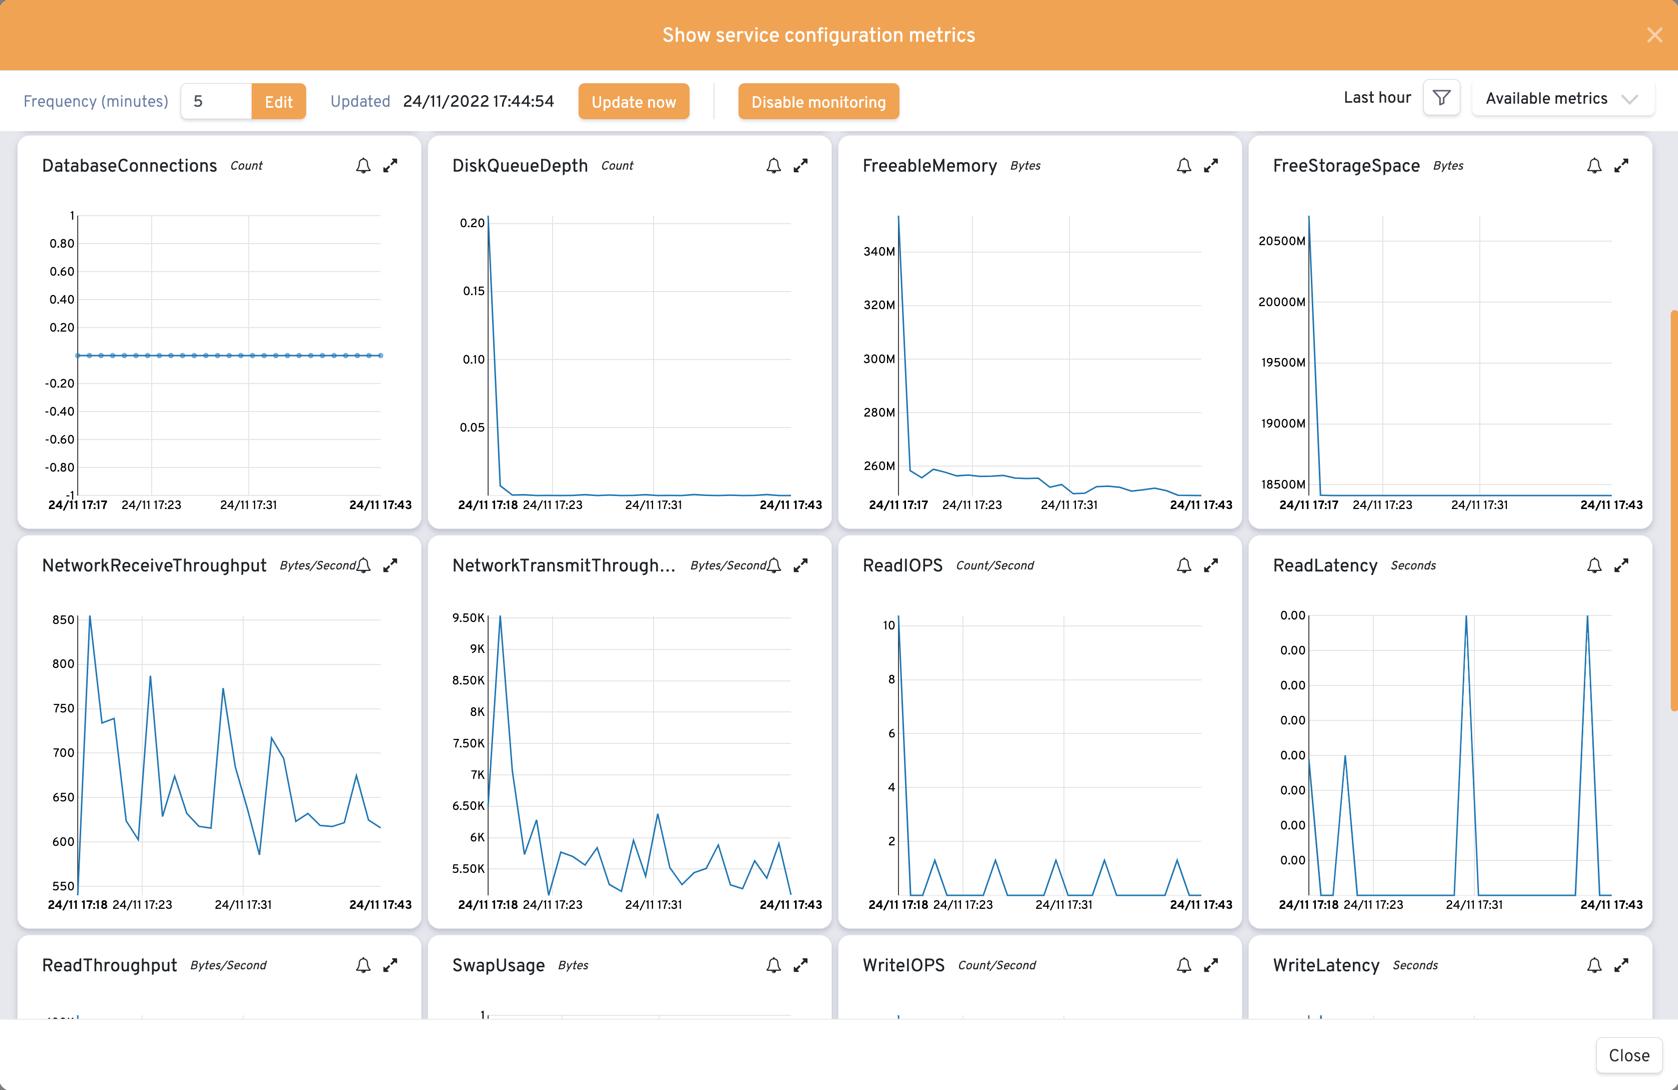Click the ReadLatency chart title

[1325, 566]
